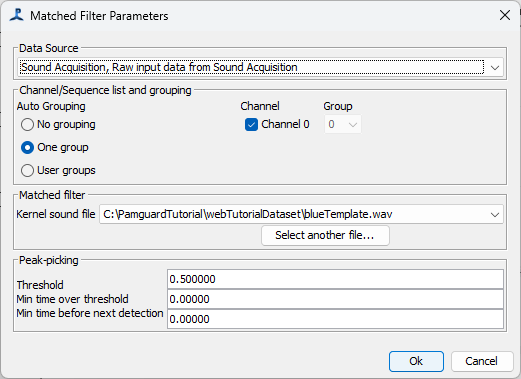The width and height of the screenshot is (521, 379).
Task: Dismiss dialog with the Cancel button
Action: [x=482, y=361]
